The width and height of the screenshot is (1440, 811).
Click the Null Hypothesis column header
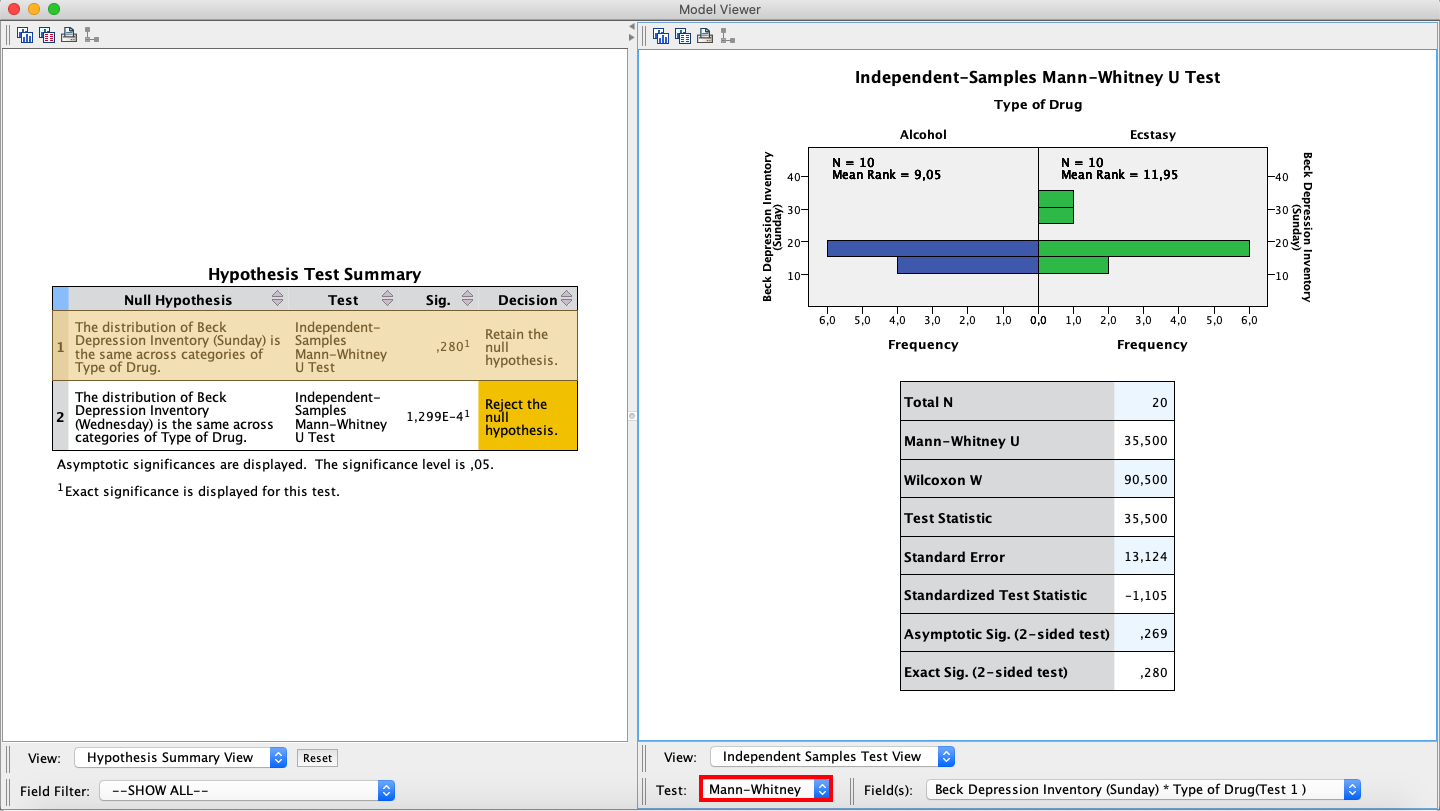178,299
